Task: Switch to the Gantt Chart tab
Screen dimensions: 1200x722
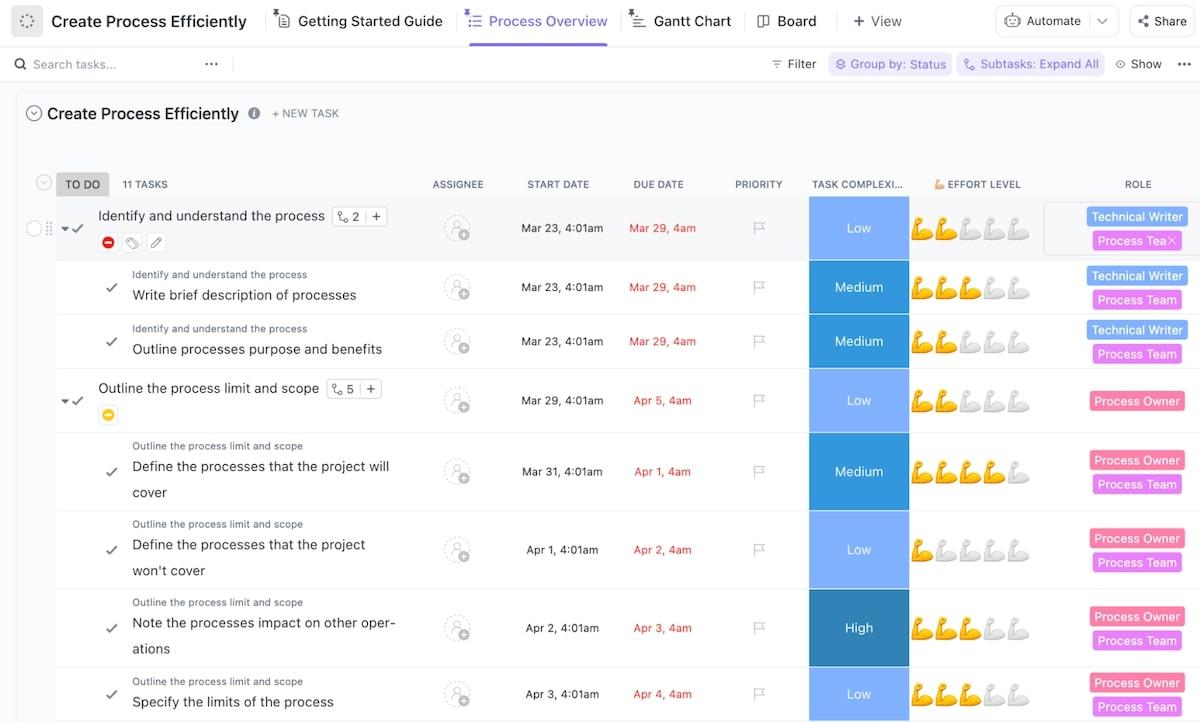Action: click(680, 21)
